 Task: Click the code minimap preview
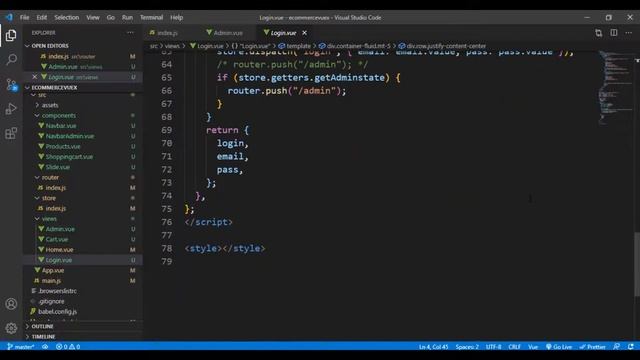point(615,87)
